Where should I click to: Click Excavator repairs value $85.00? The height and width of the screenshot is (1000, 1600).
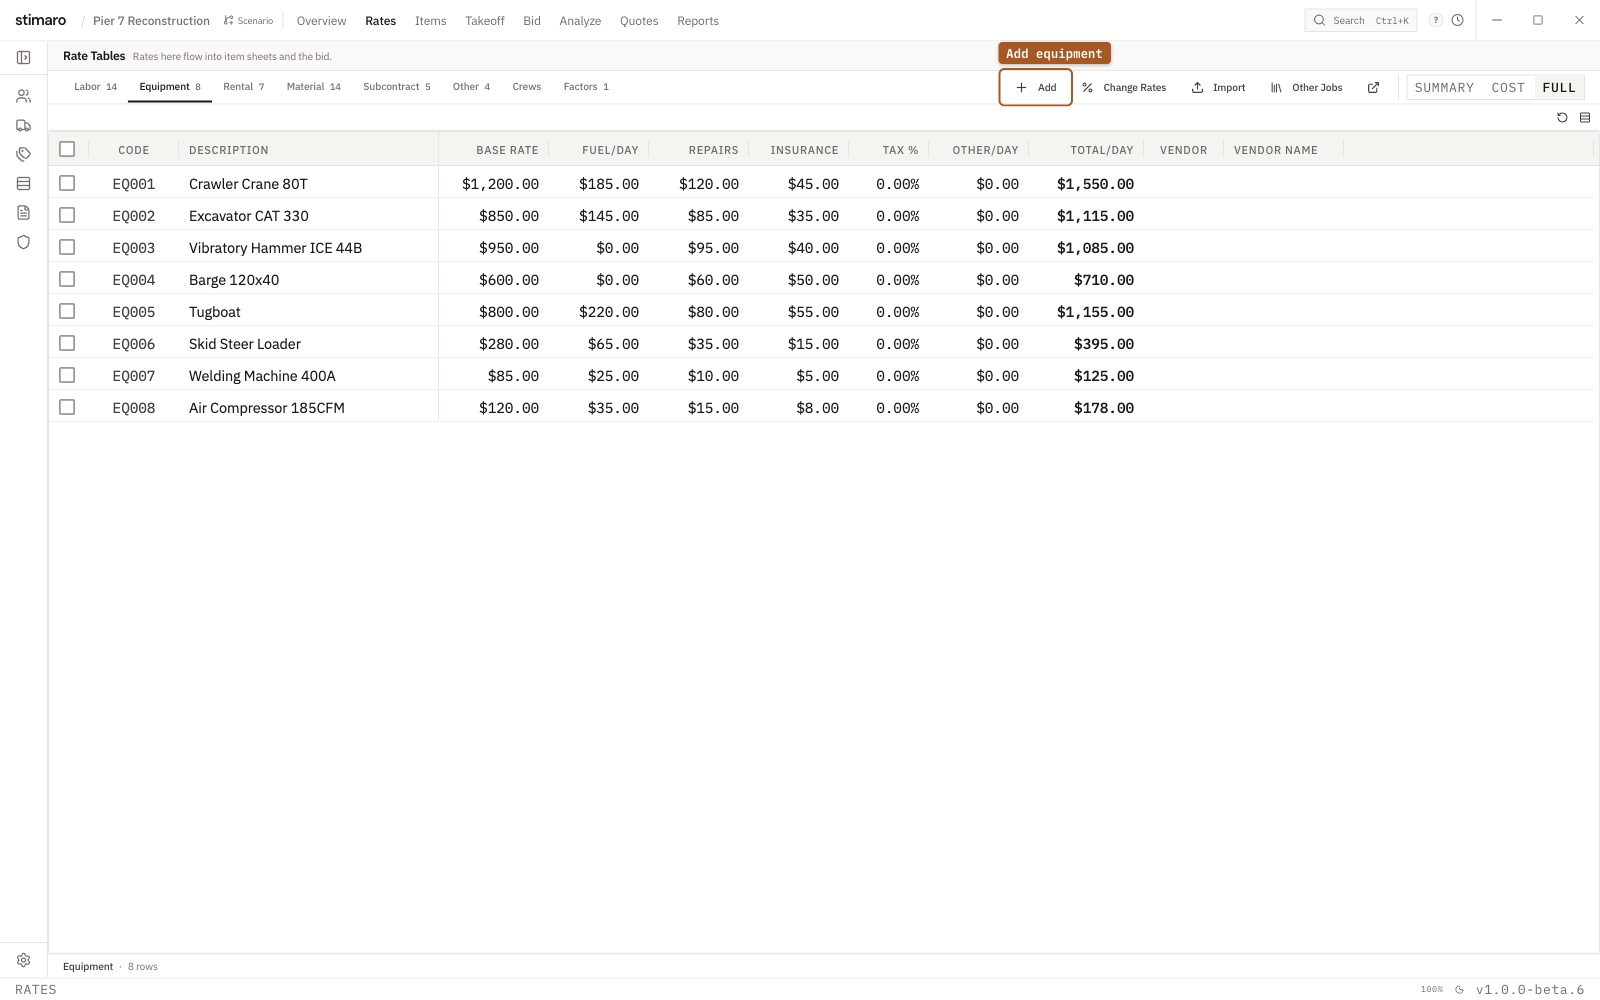click(x=713, y=216)
